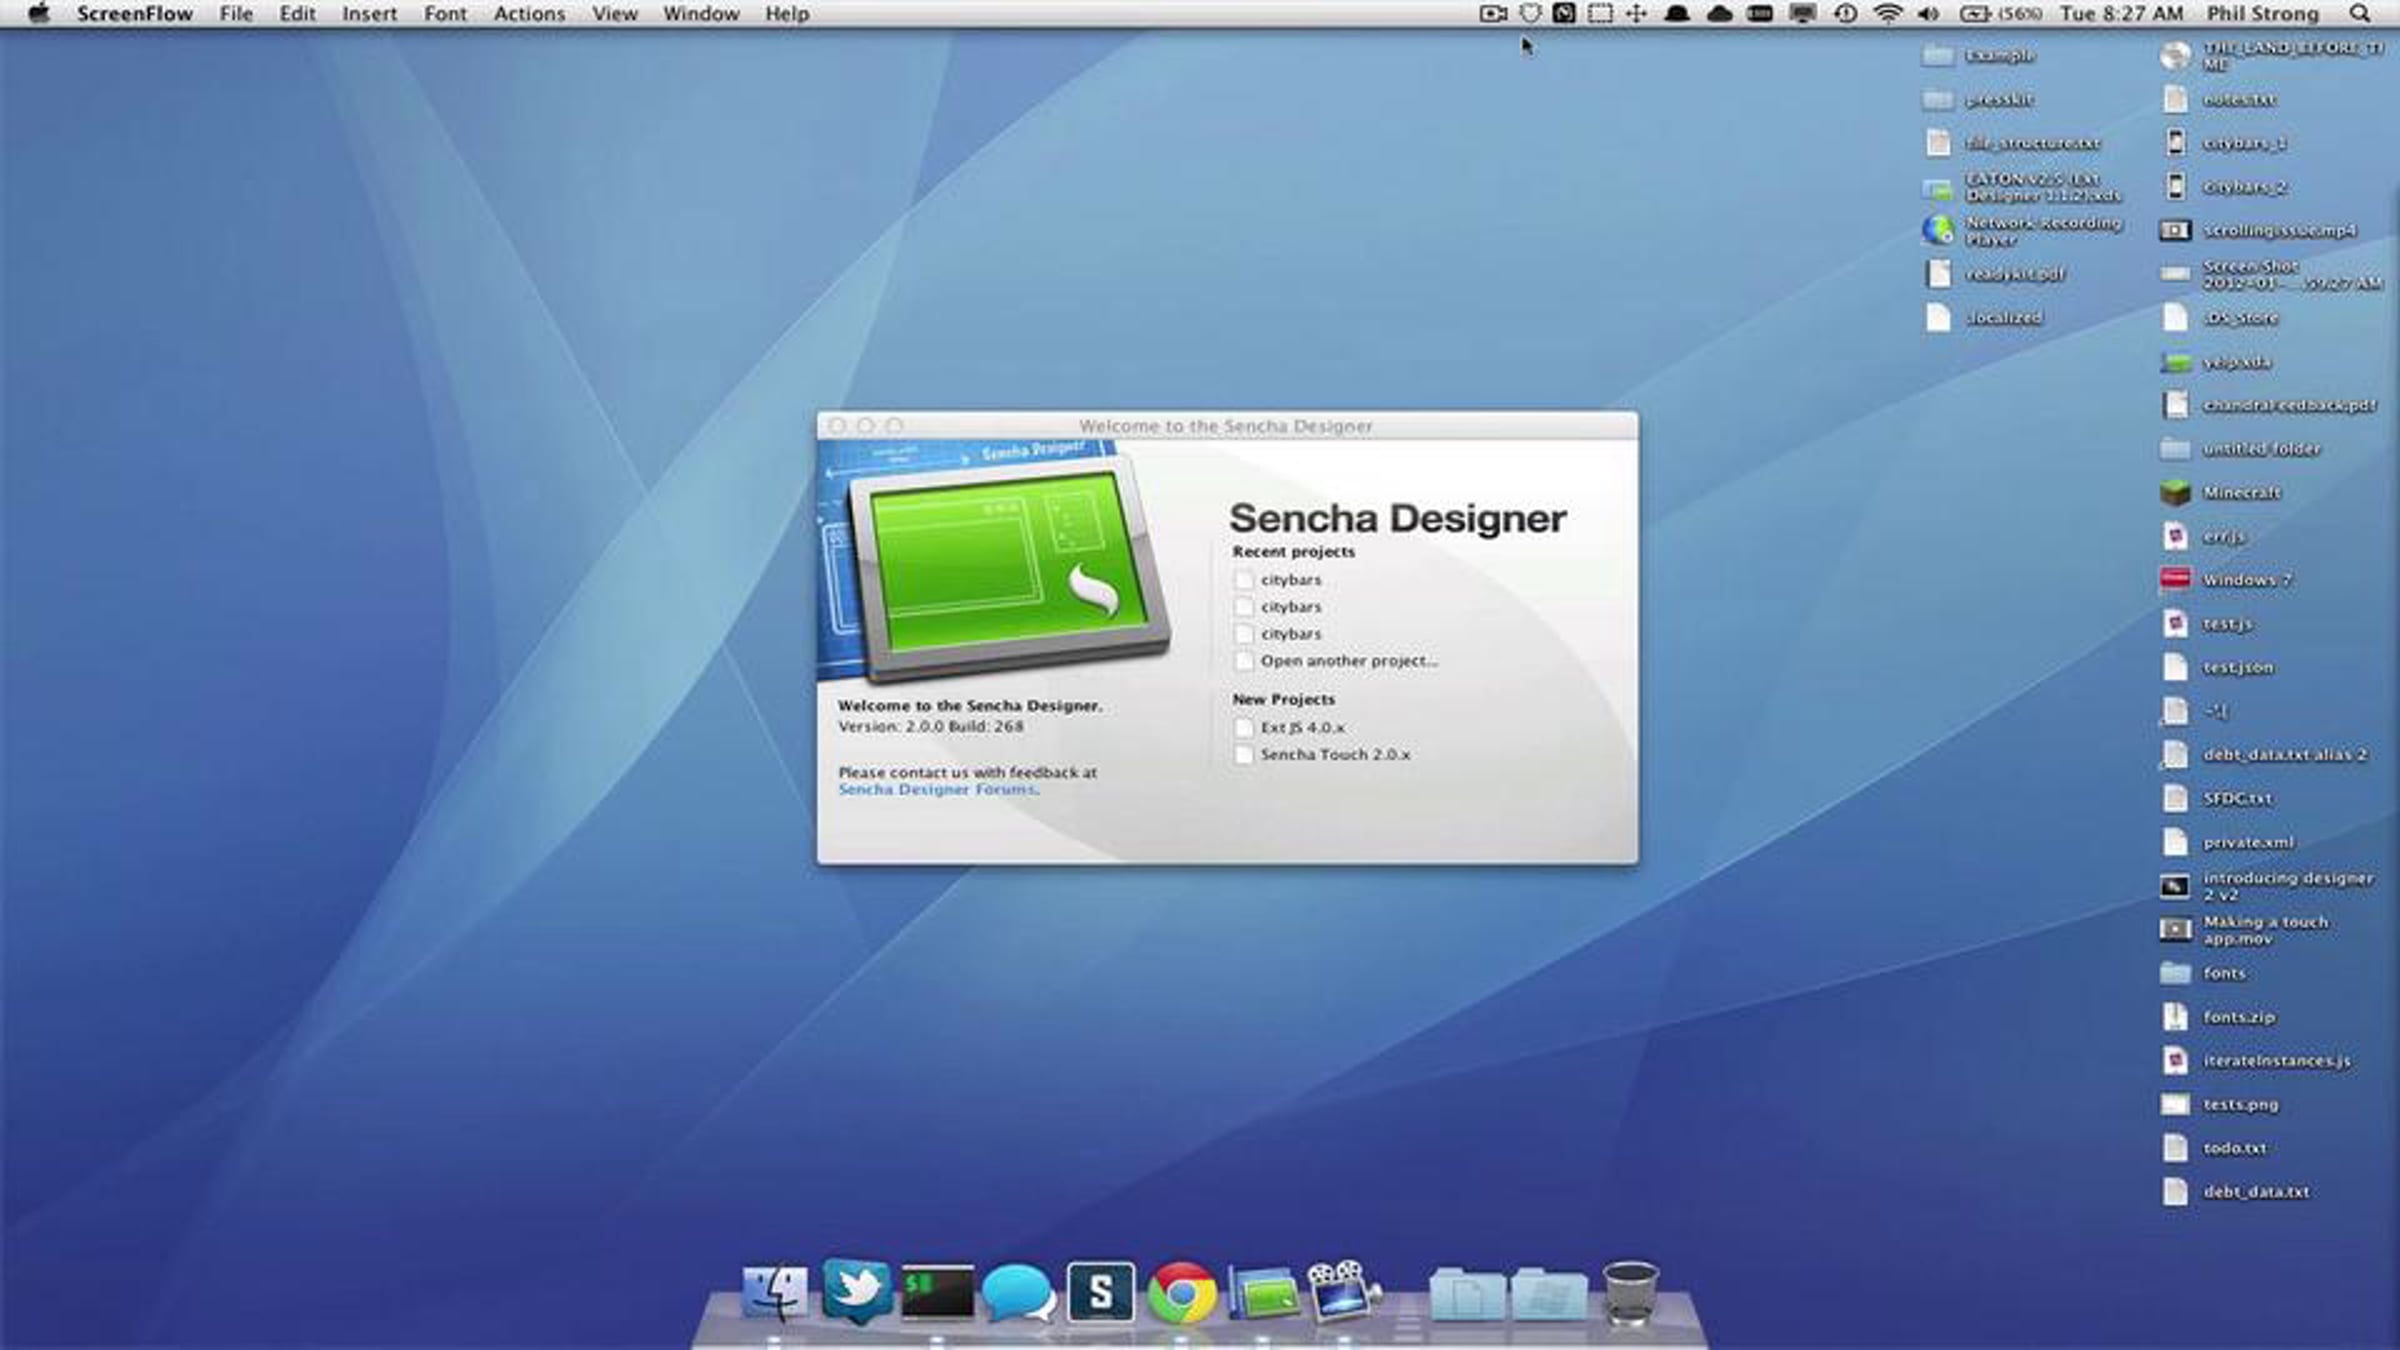Select the Windows 7 desktop icon

tap(2175, 579)
